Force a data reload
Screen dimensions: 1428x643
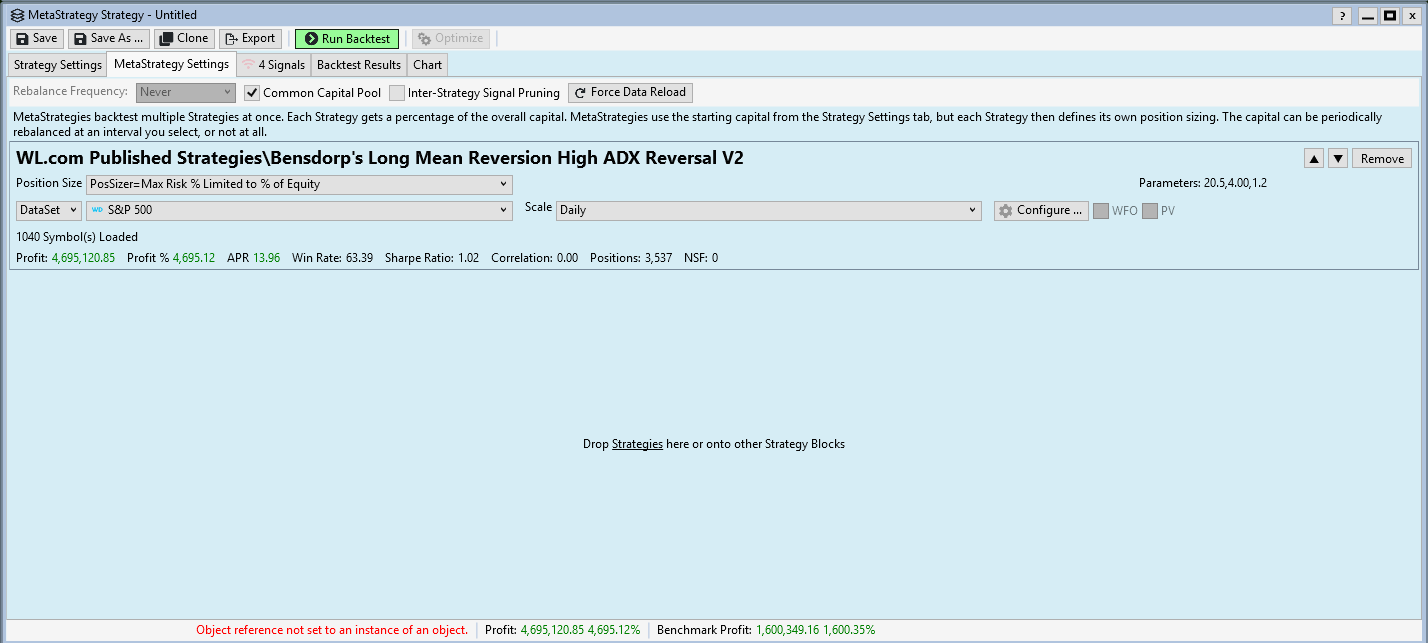point(630,92)
